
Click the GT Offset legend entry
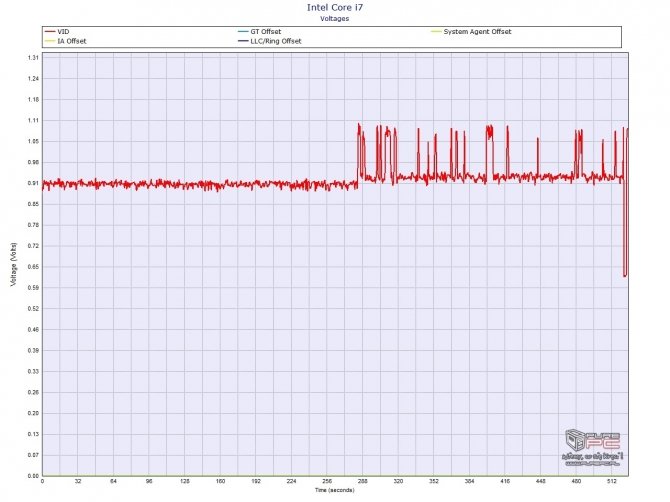point(260,32)
